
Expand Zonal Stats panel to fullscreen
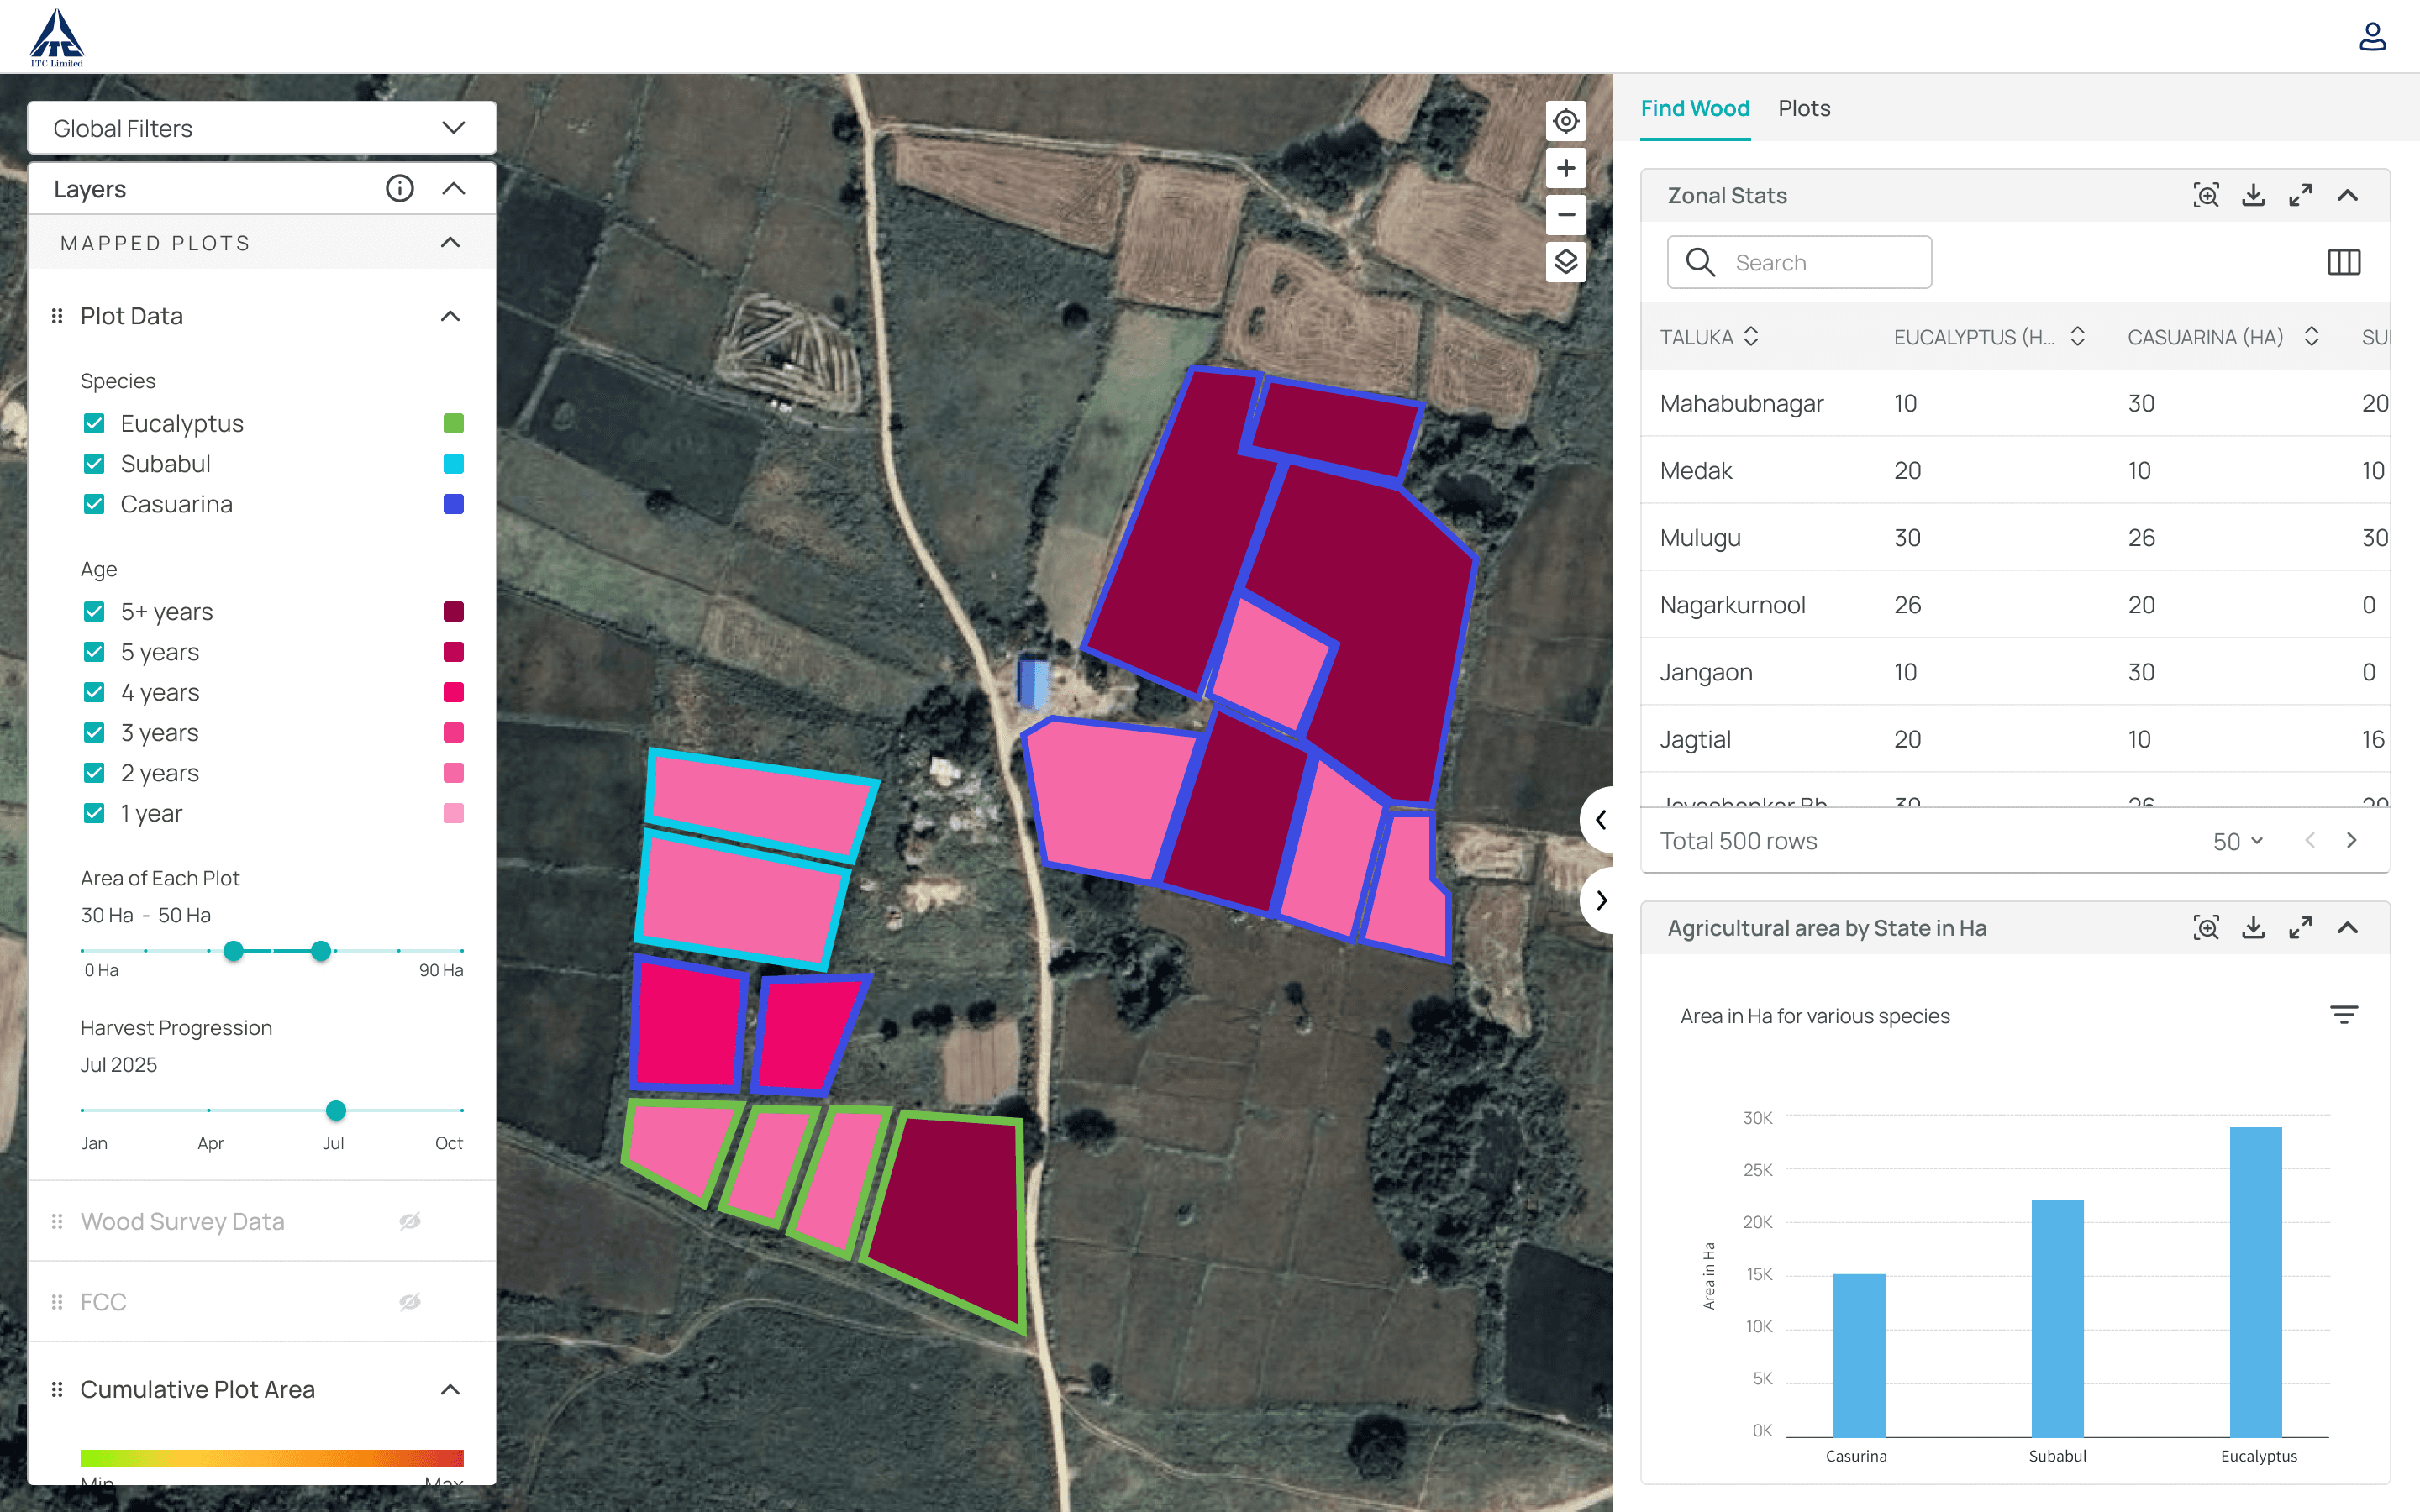pyautogui.click(x=2300, y=195)
